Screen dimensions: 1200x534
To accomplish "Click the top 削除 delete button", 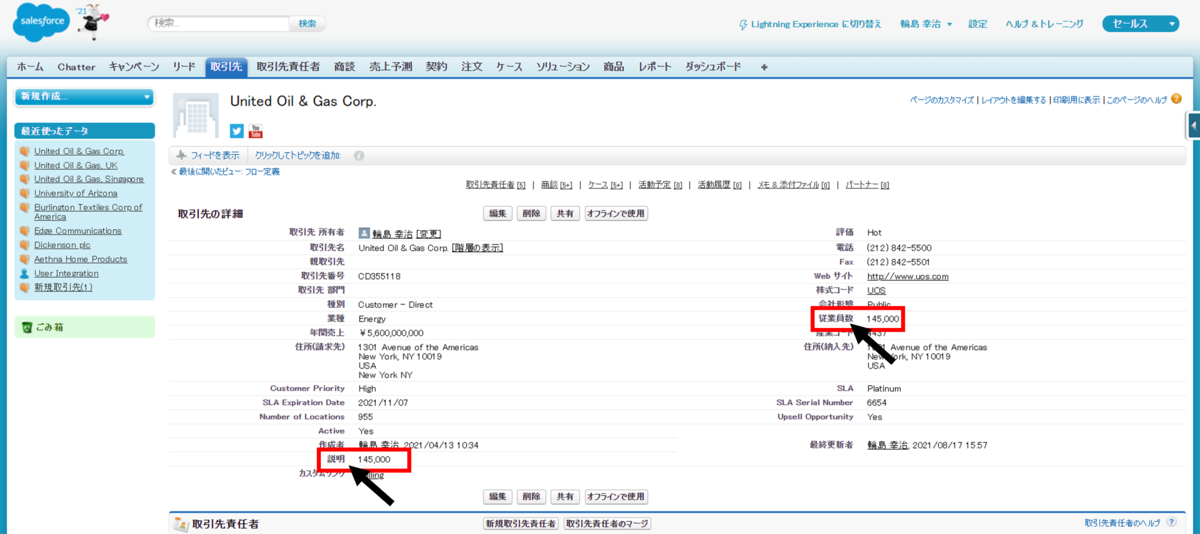I will click(532, 213).
